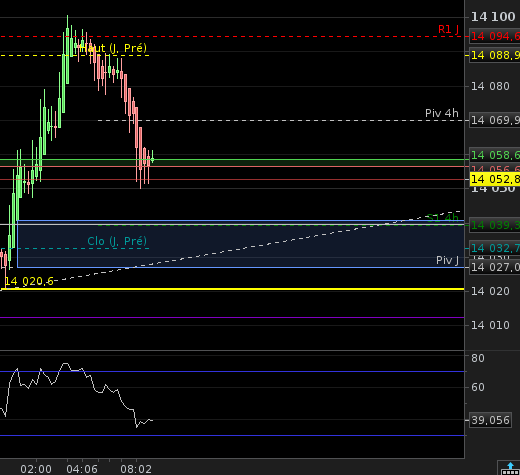Select the upper blue RSI threshold line
Image resolution: width=520 pixels, height=475 pixels.
coord(232,371)
